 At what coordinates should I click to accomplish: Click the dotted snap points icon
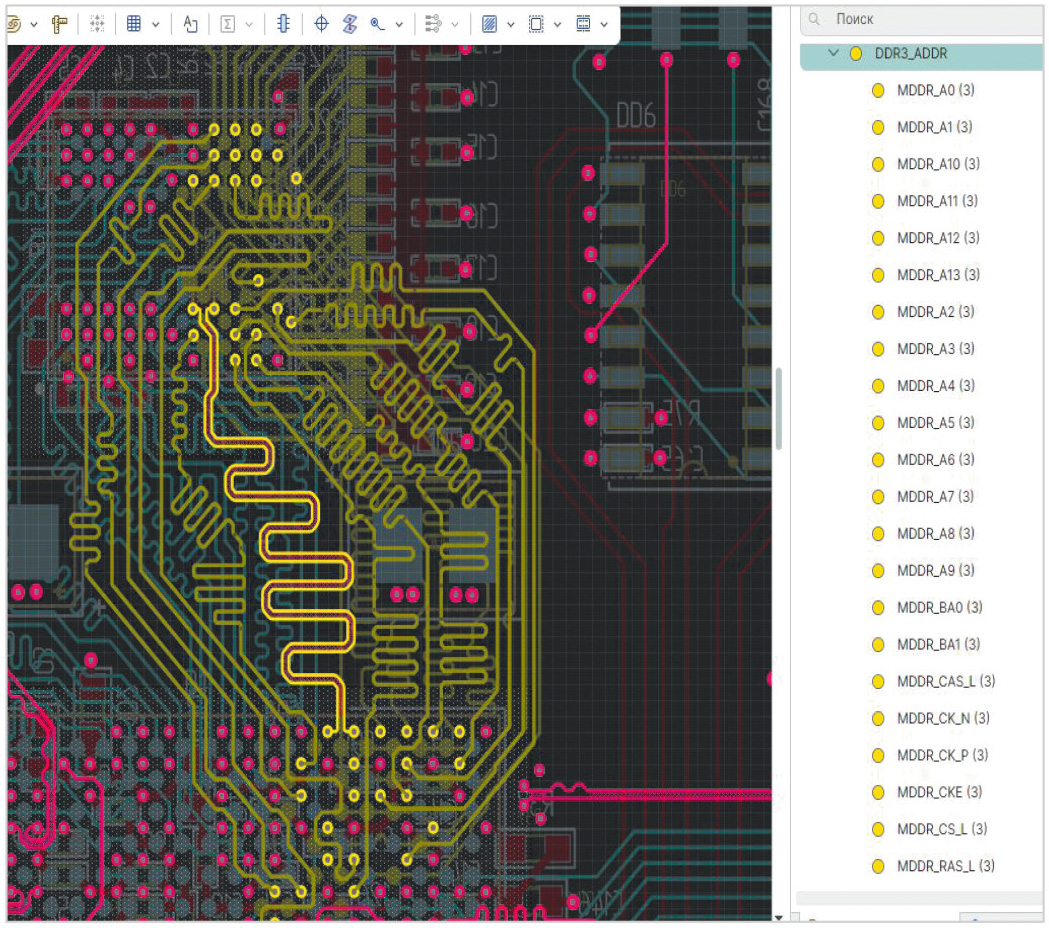click(97, 24)
